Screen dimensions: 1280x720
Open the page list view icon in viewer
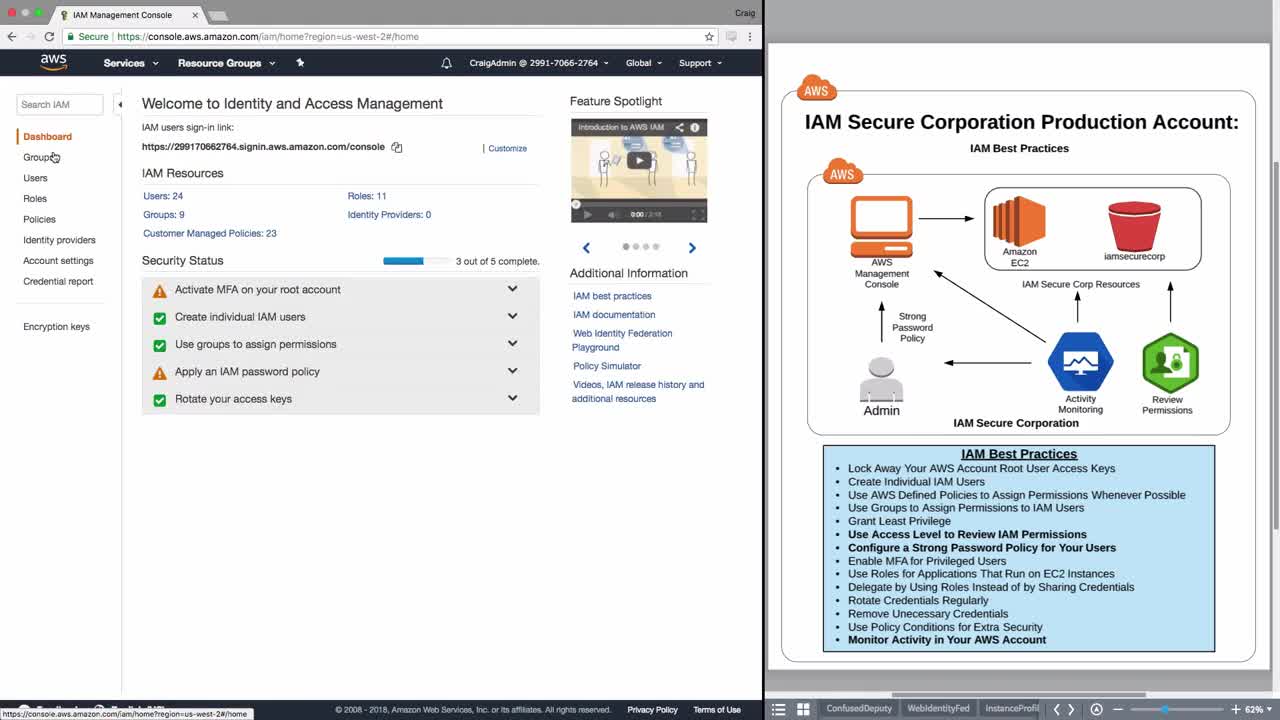tap(779, 709)
